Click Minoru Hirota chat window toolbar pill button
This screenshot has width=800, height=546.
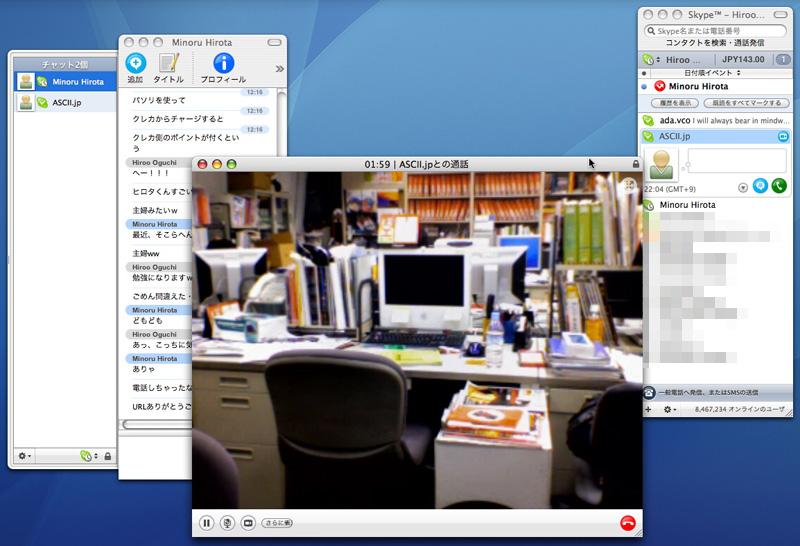click(274, 42)
